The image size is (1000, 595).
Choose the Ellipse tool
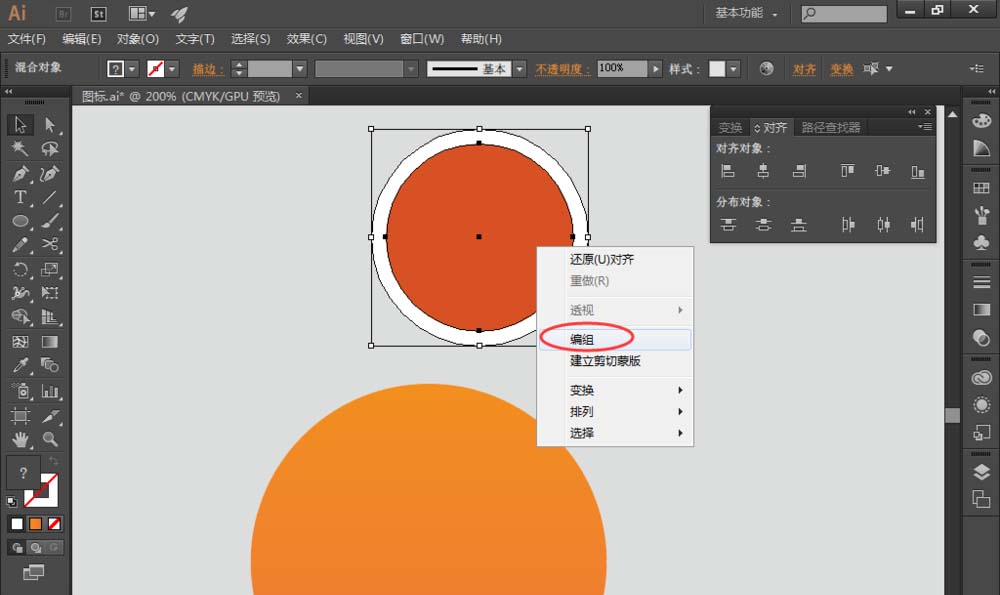pyautogui.click(x=20, y=221)
